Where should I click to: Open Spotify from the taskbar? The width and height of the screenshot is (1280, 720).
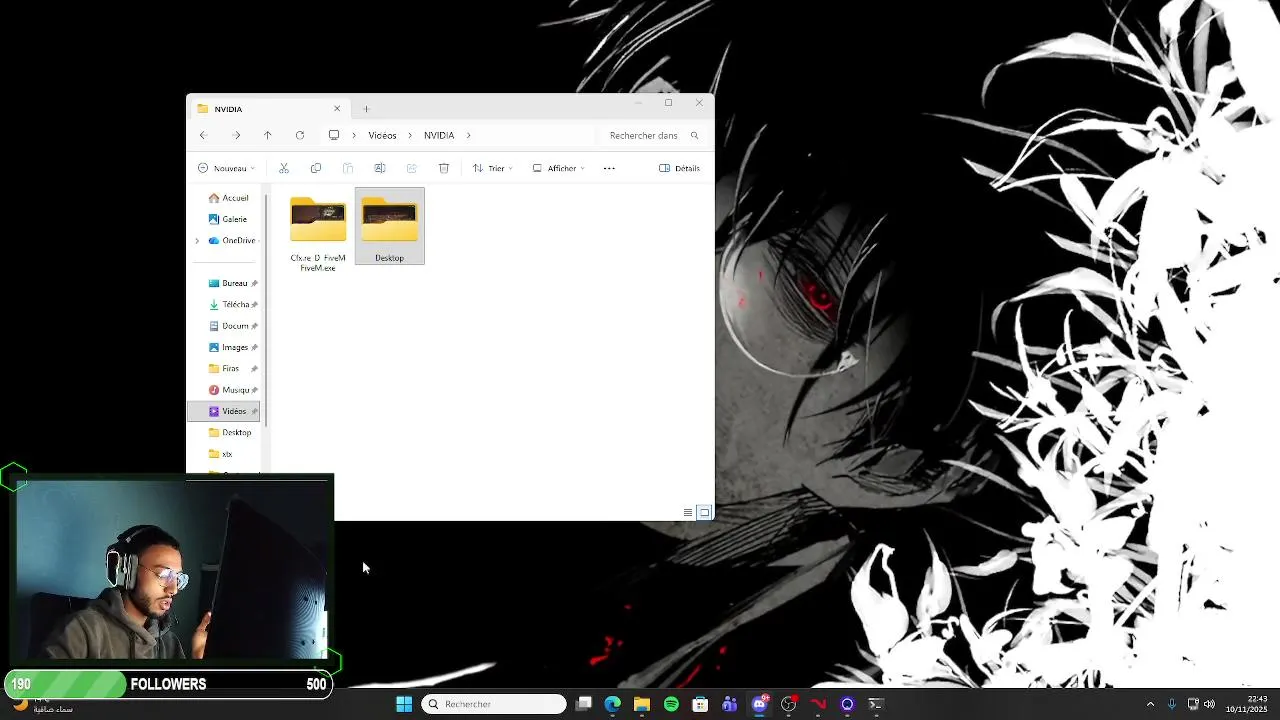click(671, 704)
